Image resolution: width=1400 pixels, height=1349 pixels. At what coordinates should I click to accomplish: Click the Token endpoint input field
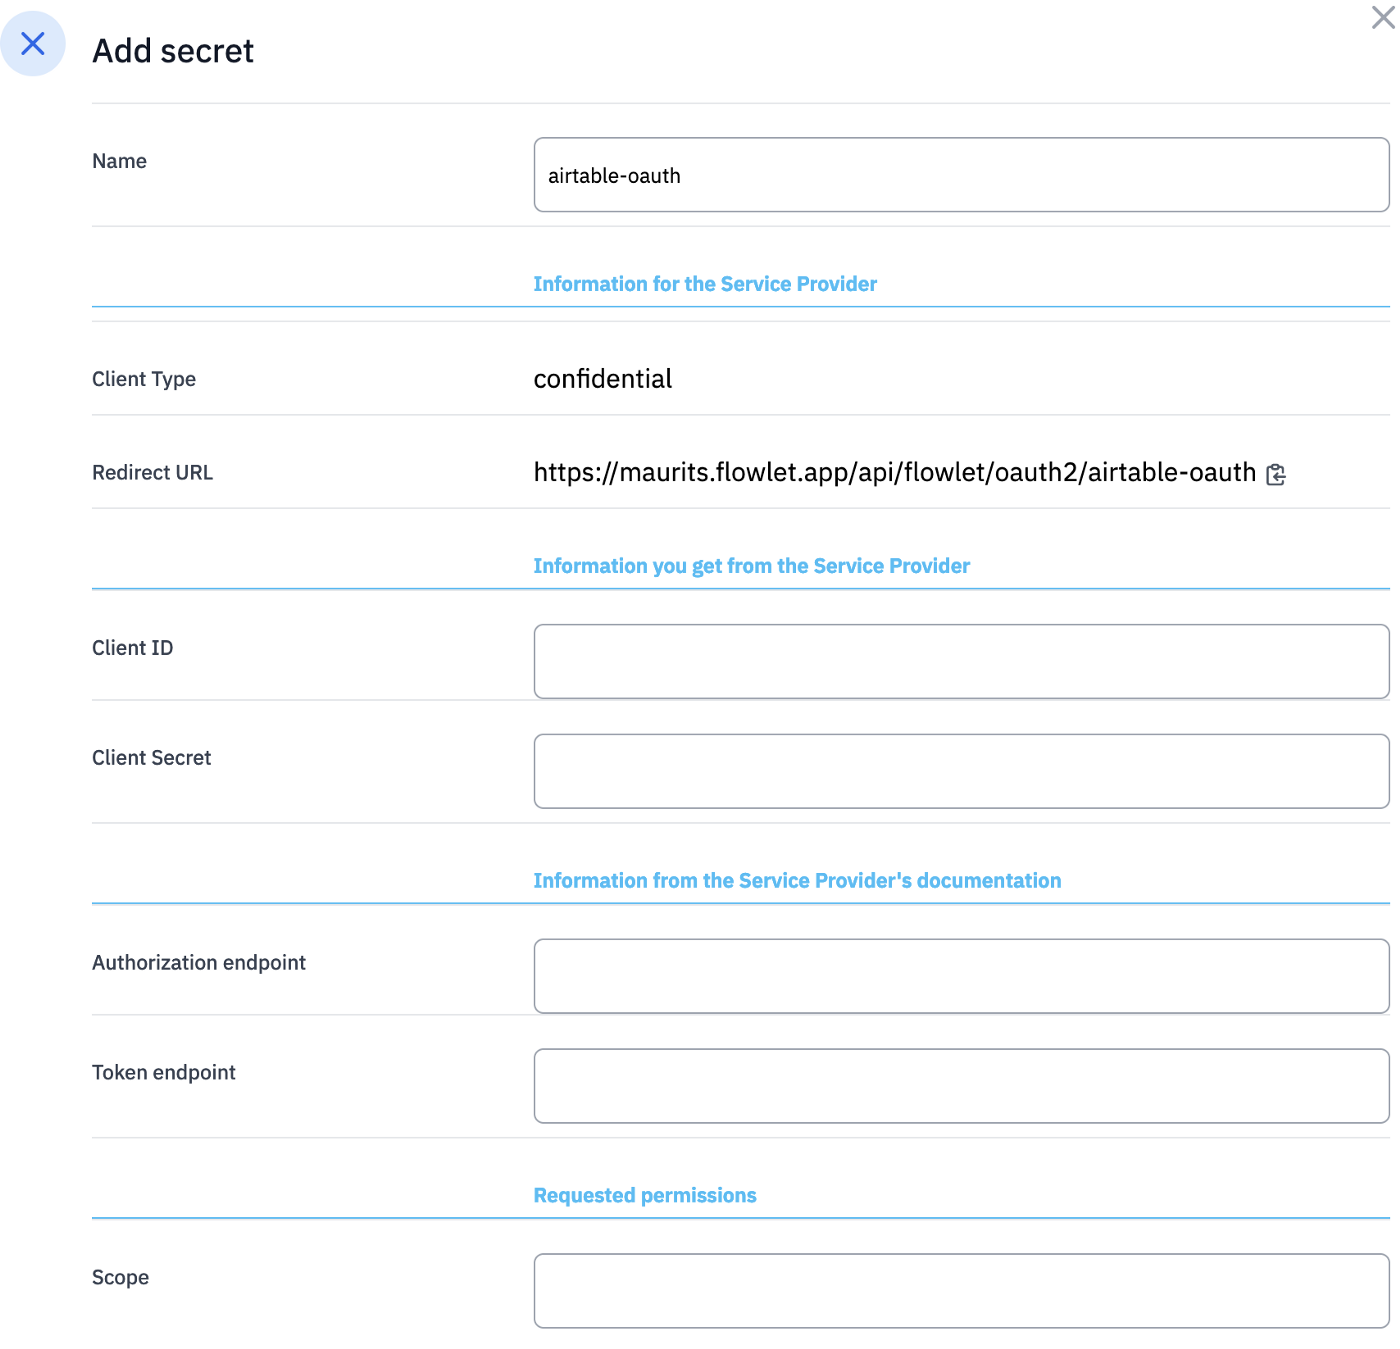[961, 1086]
